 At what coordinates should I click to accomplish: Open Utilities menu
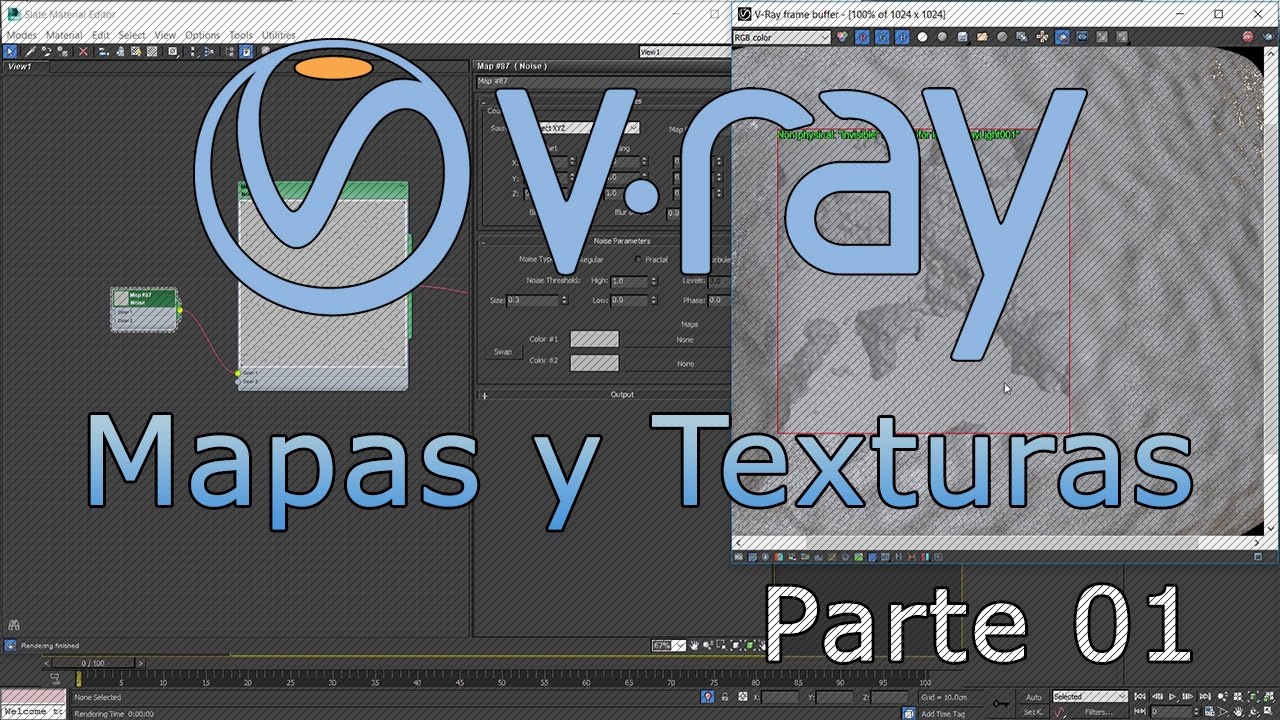pyautogui.click(x=278, y=35)
